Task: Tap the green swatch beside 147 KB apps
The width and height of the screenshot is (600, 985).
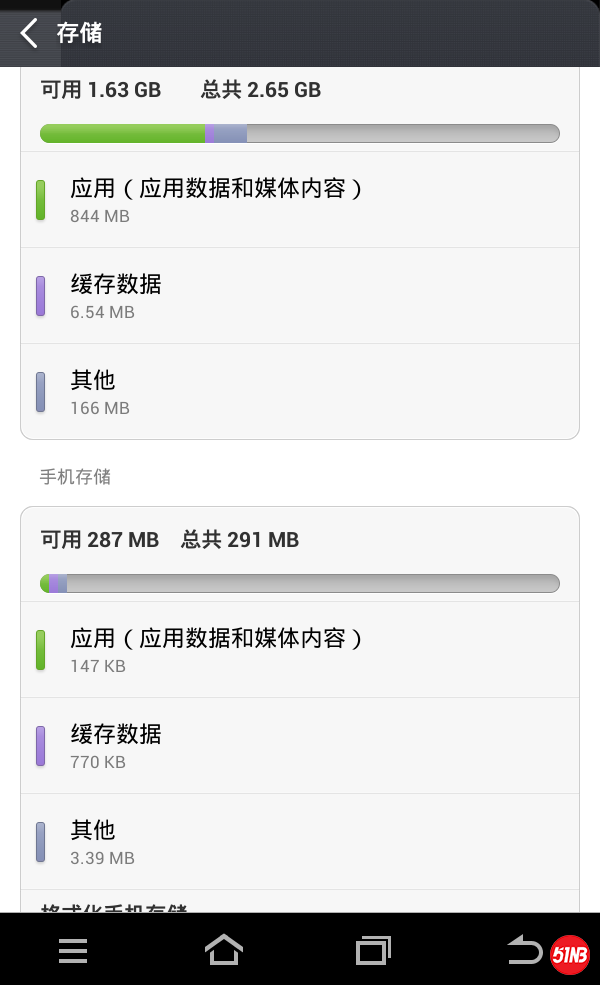Action: click(x=41, y=650)
